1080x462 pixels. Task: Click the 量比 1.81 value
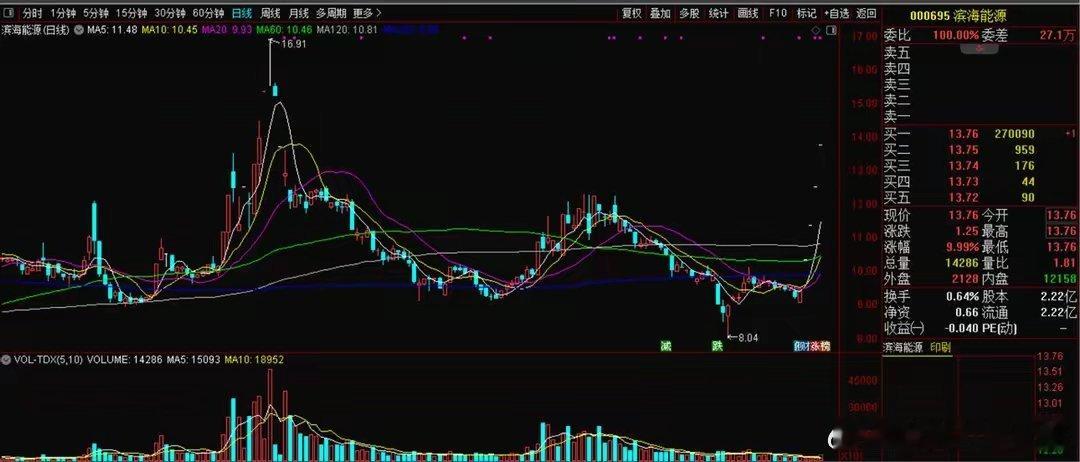1064,263
